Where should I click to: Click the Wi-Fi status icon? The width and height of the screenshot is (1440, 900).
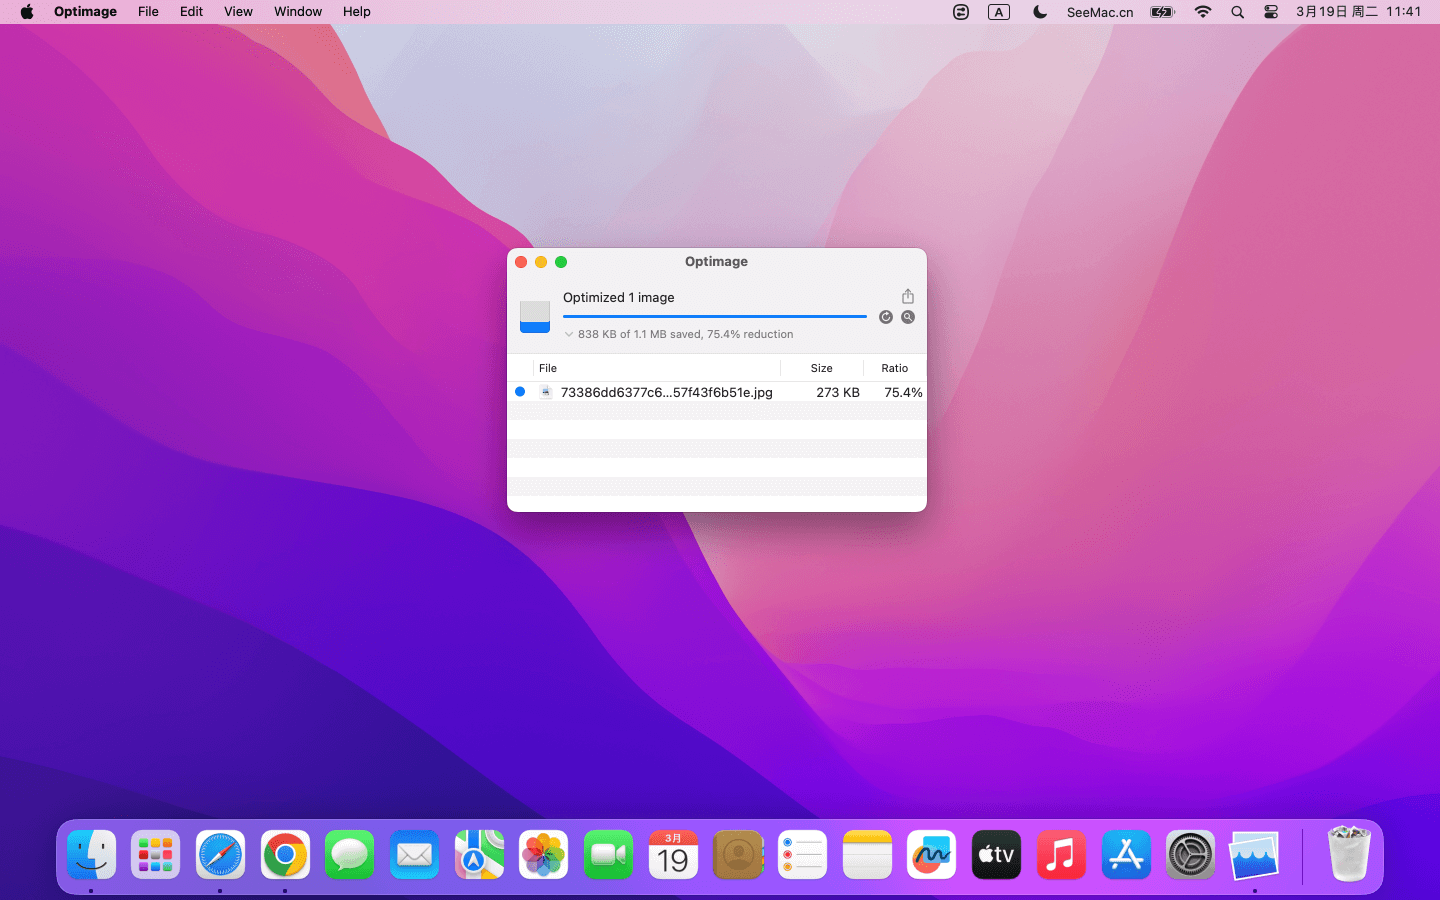pyautogui.click(x=1203, y=12)
